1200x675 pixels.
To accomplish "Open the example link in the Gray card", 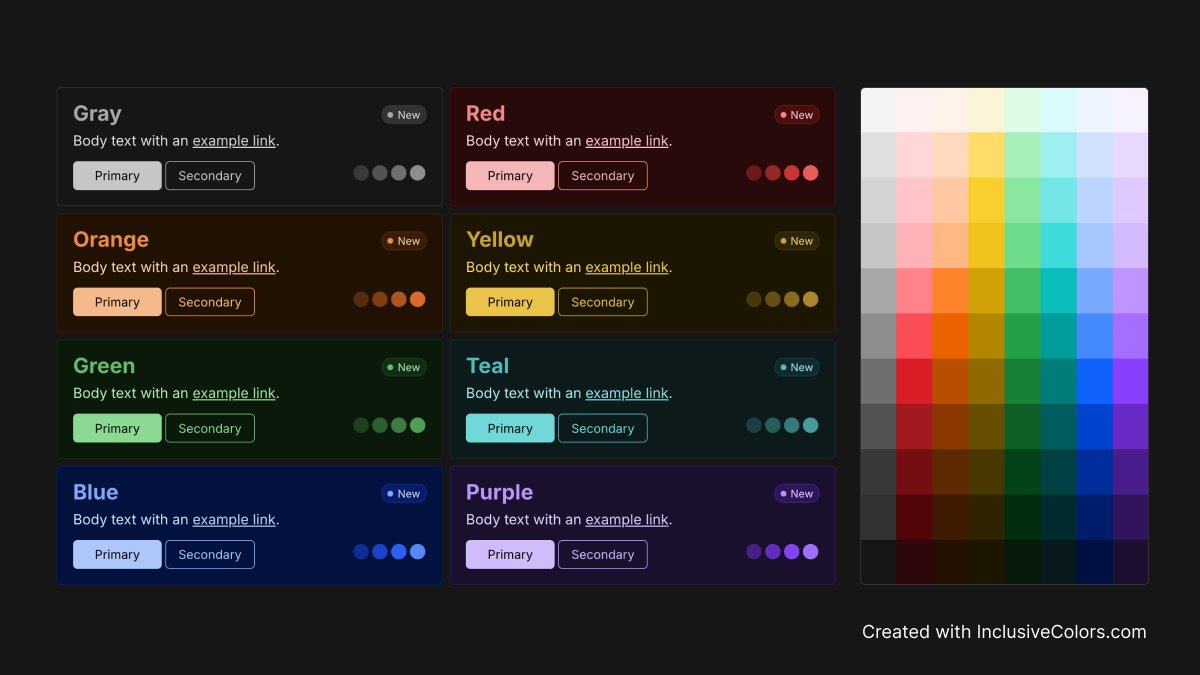I will pos(234,141).
